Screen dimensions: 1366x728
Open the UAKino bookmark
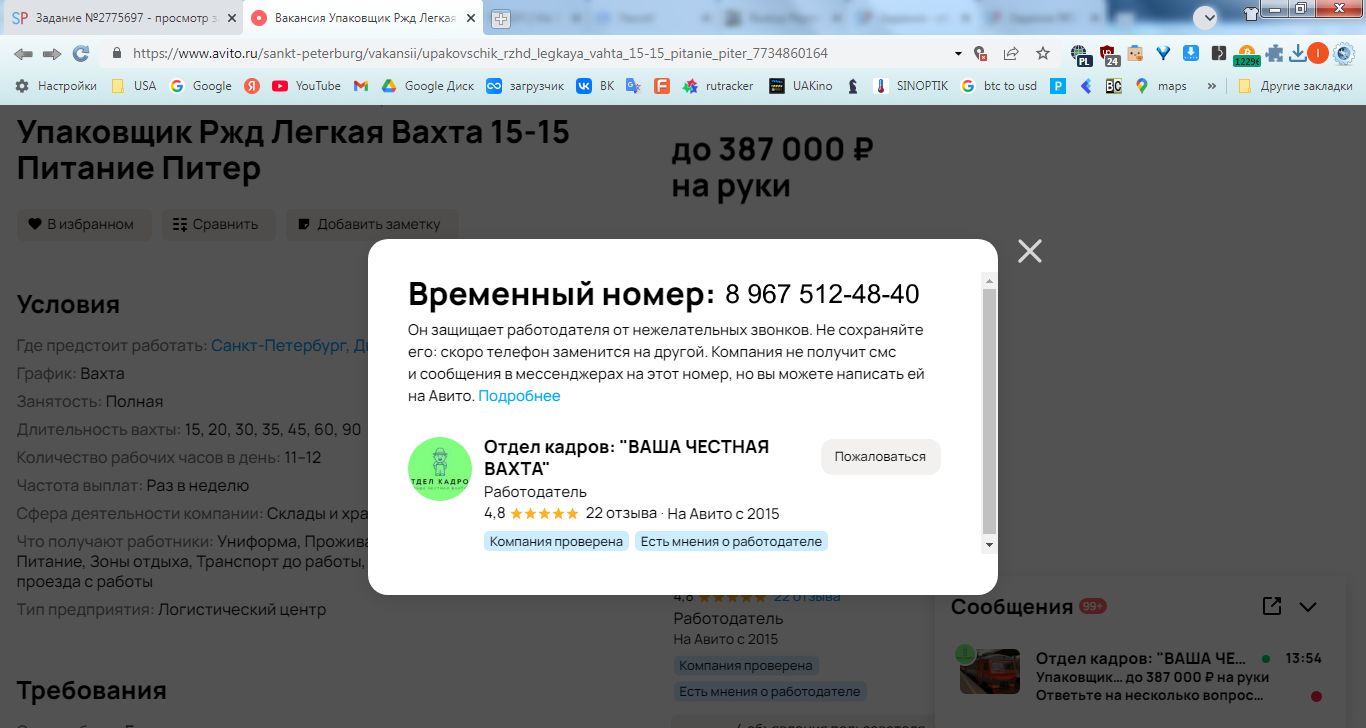(x=800, y=86)
